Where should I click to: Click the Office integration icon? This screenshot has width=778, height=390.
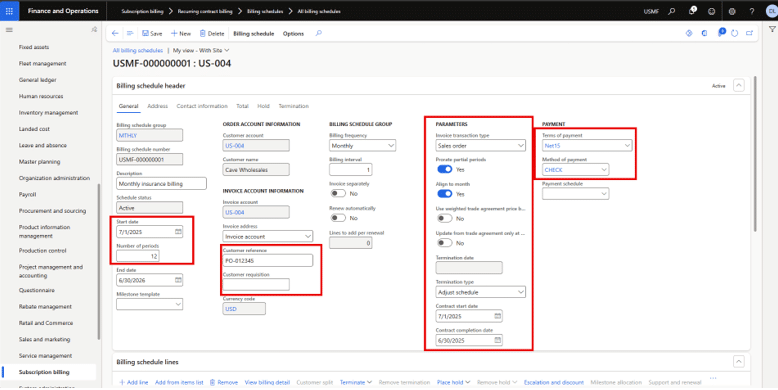(704, 33)
